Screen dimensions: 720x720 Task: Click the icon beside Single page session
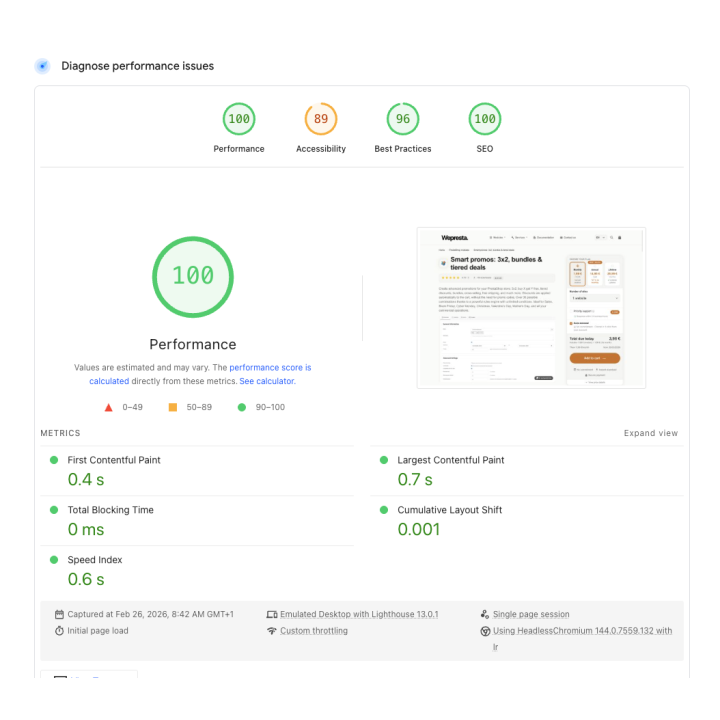[485, 614]
